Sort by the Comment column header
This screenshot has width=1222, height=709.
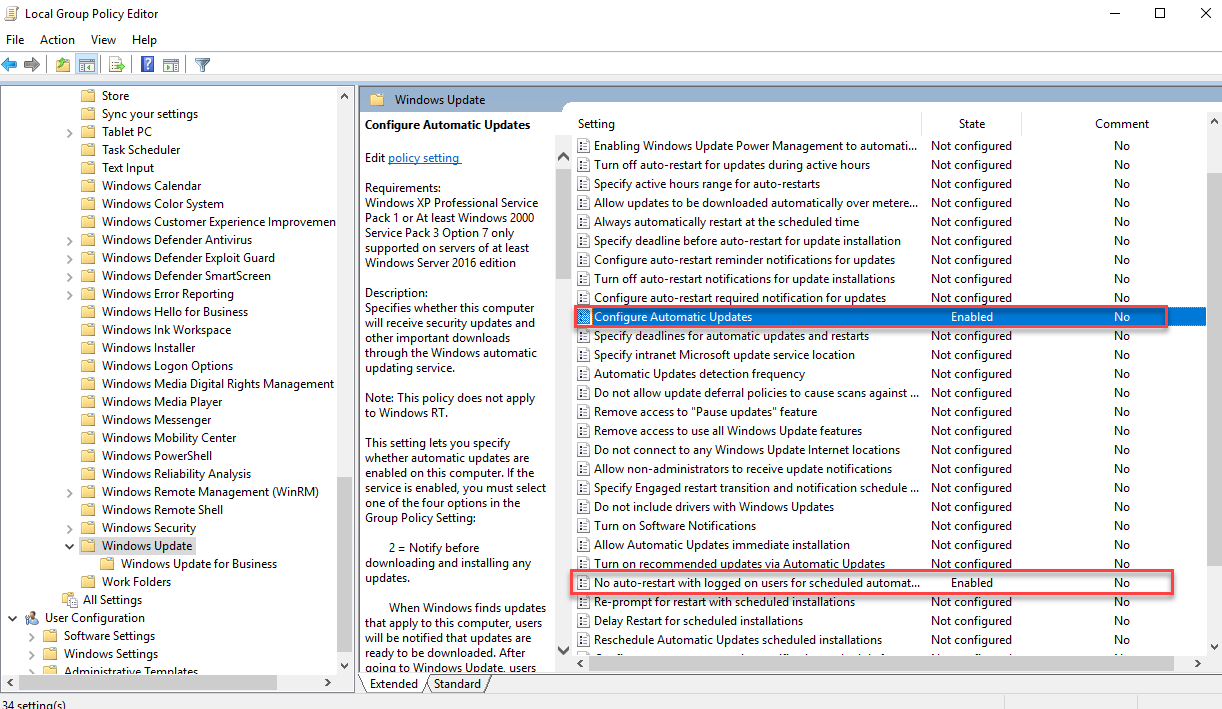point(1122,124)
